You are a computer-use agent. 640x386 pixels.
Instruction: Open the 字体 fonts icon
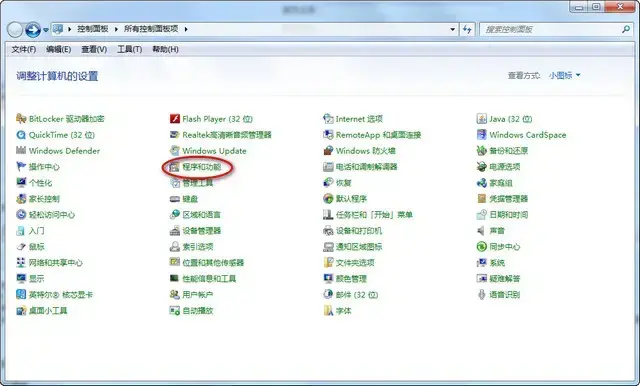pos(328,311)
